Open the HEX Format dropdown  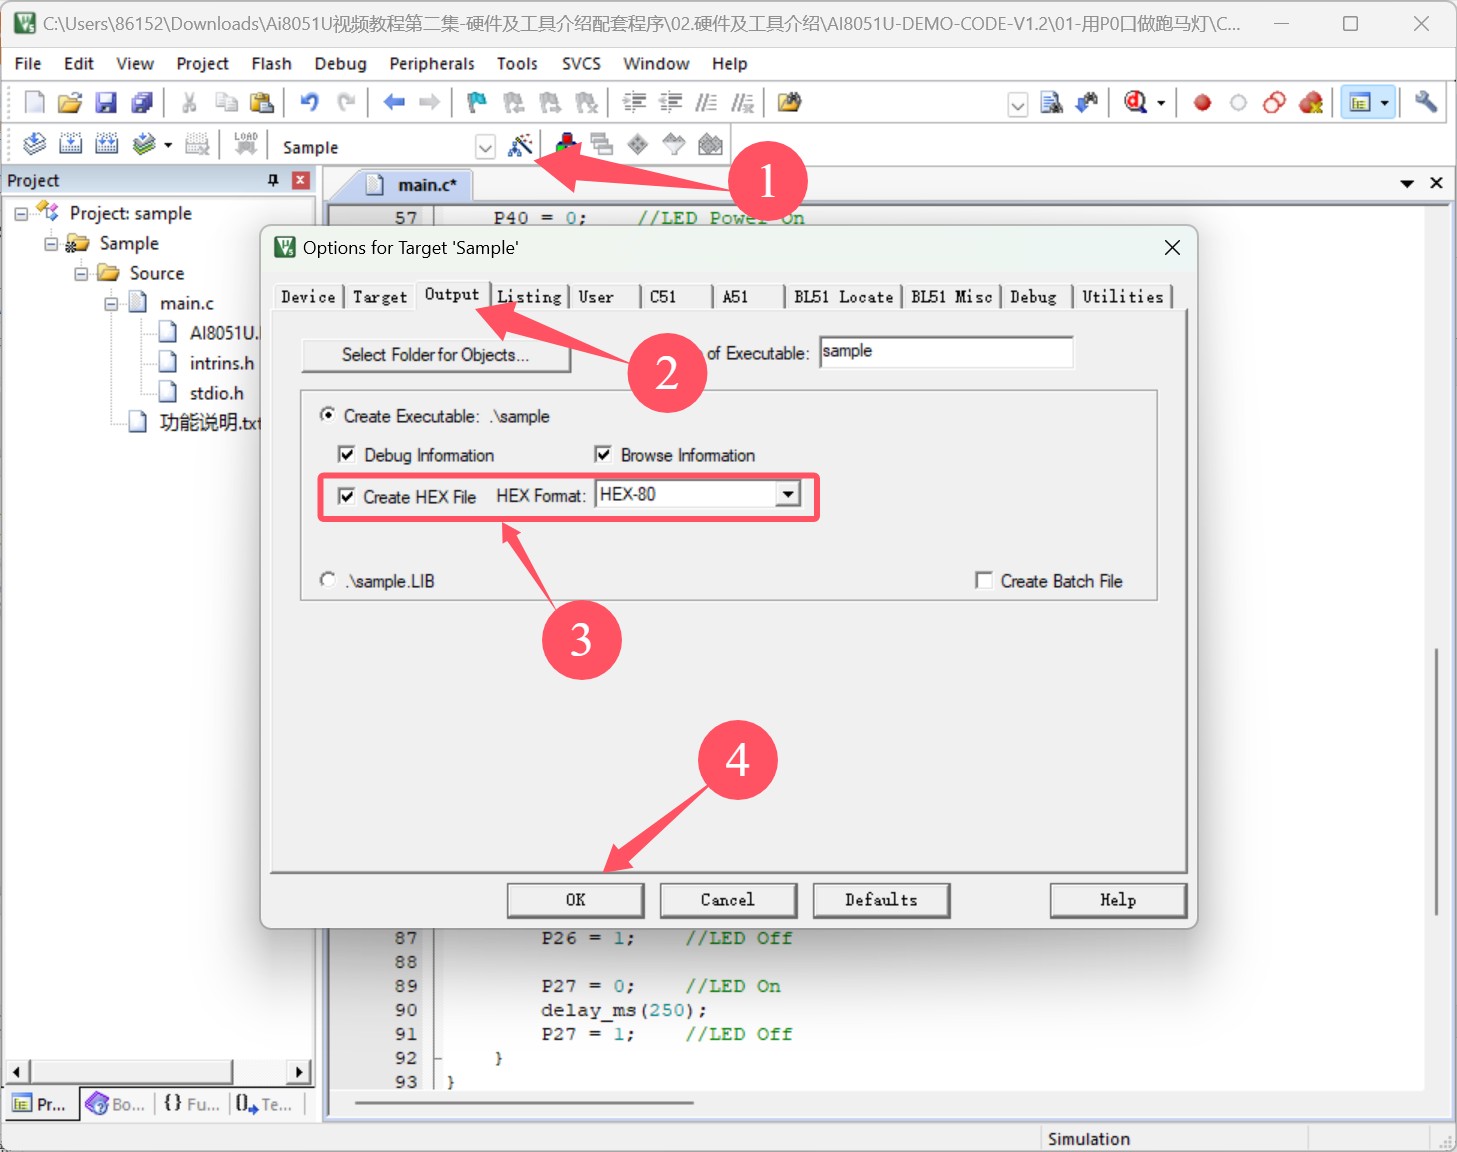pyautogui.click(x=788, y=494)
